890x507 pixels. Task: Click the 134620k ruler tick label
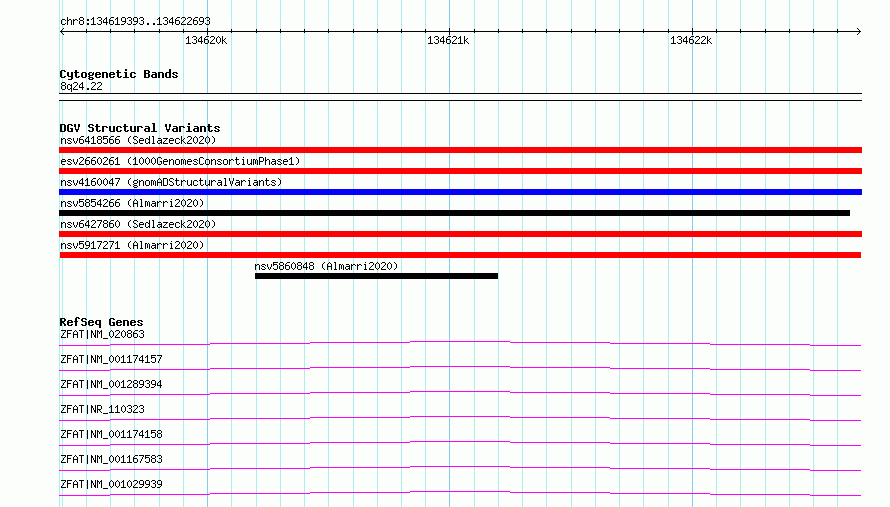[205, 40]
